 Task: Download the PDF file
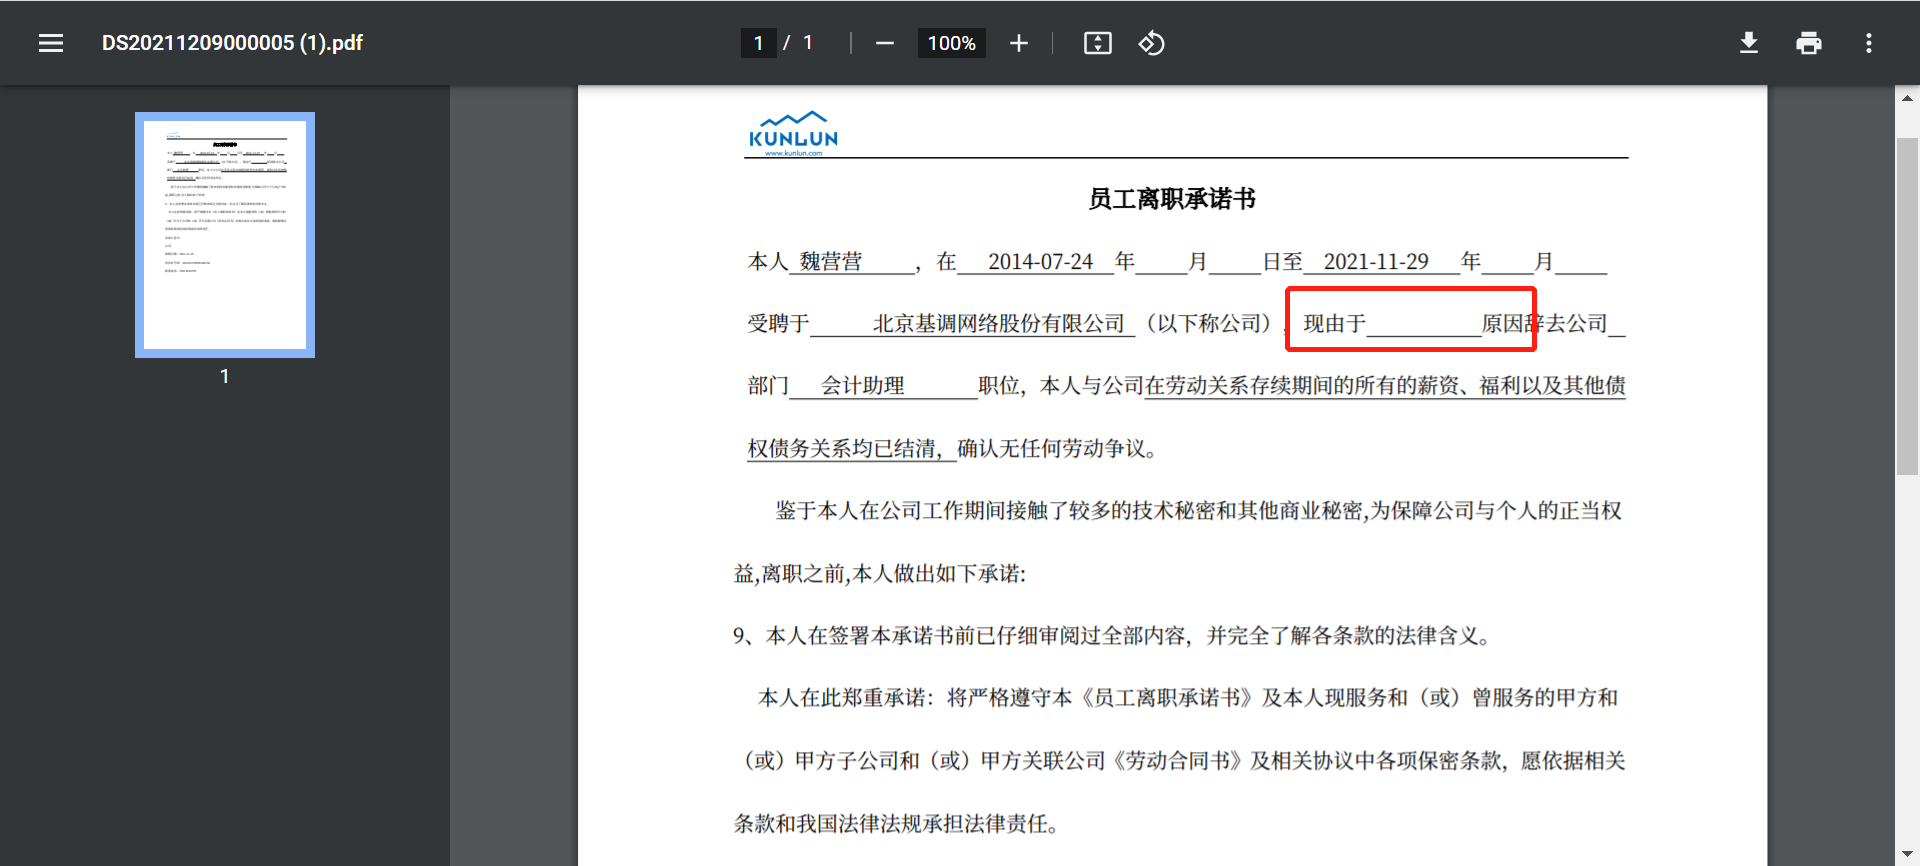[1748, 43]
